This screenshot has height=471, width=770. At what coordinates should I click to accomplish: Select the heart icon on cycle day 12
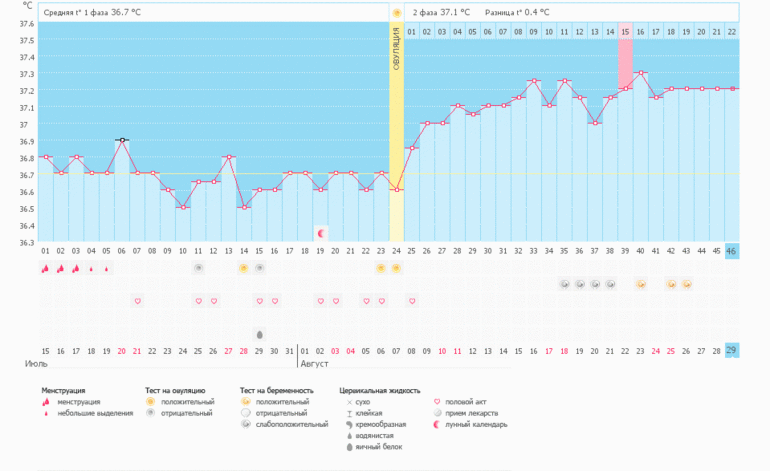click(x=214, y=301)
